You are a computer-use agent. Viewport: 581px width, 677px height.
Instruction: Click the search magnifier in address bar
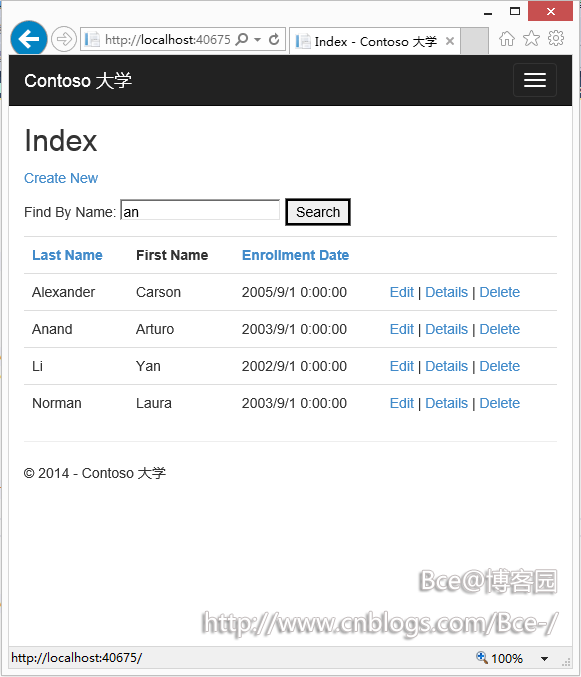[x=242, y=39]
